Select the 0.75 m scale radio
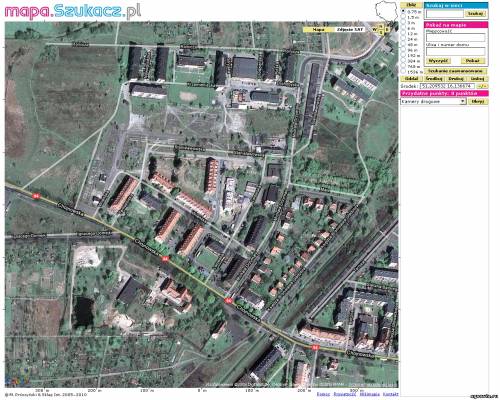 tap(403, 11)
